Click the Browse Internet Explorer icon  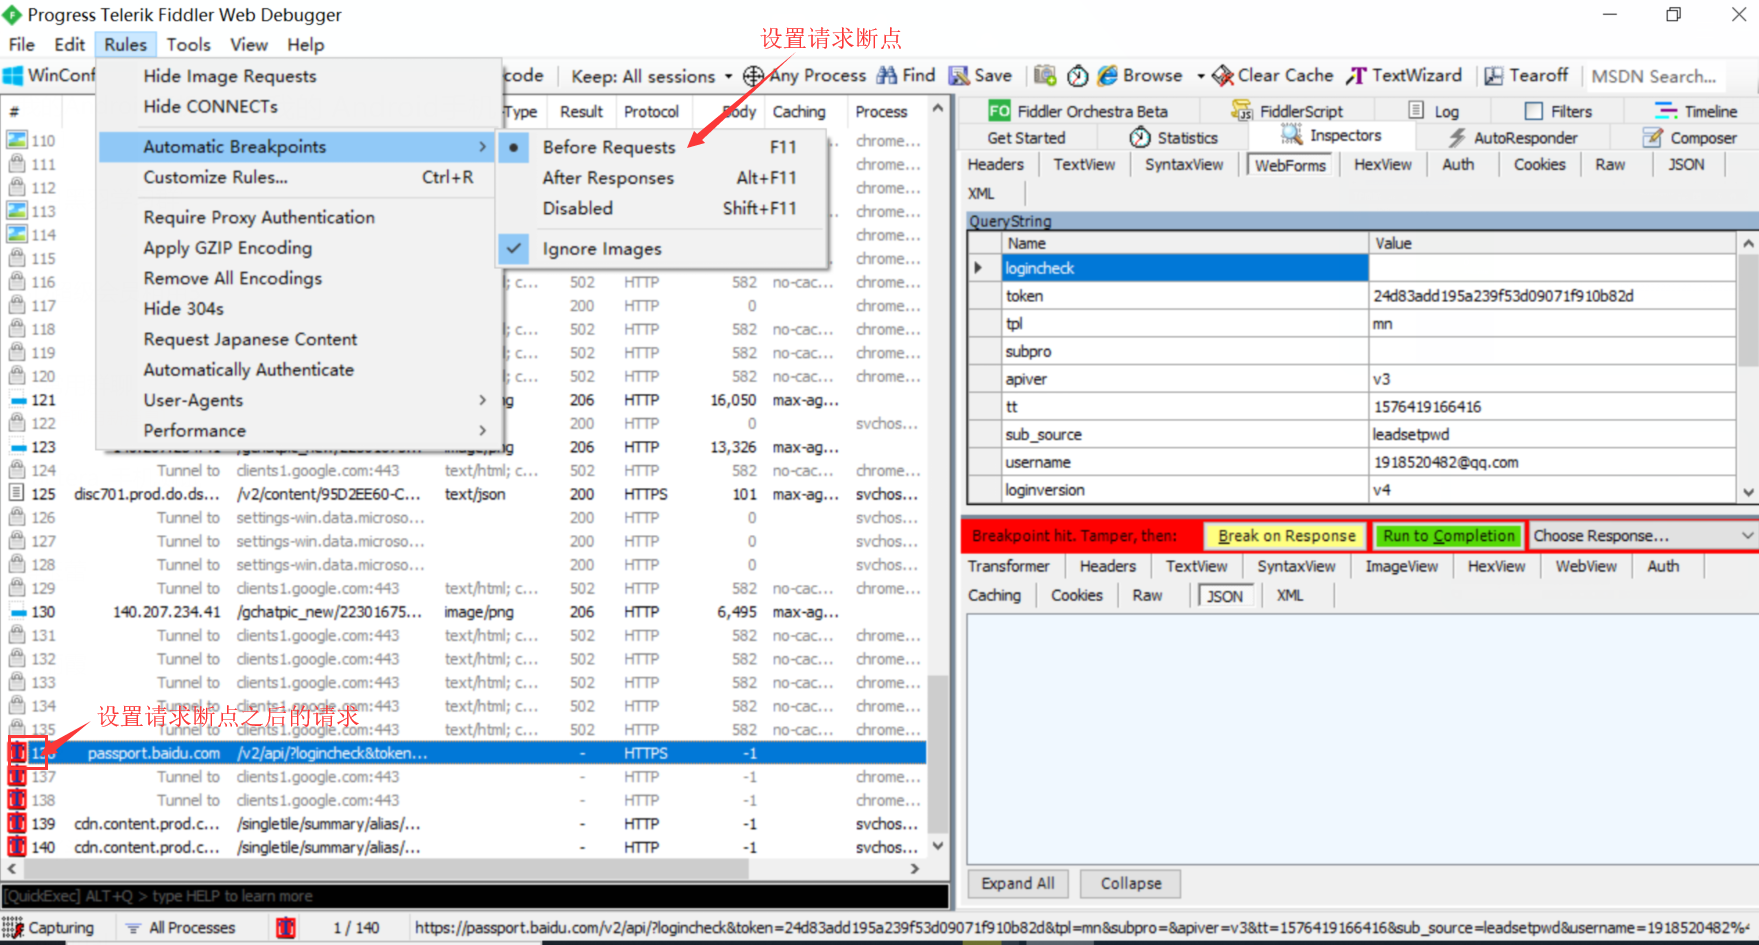(x=1107, y=76)
